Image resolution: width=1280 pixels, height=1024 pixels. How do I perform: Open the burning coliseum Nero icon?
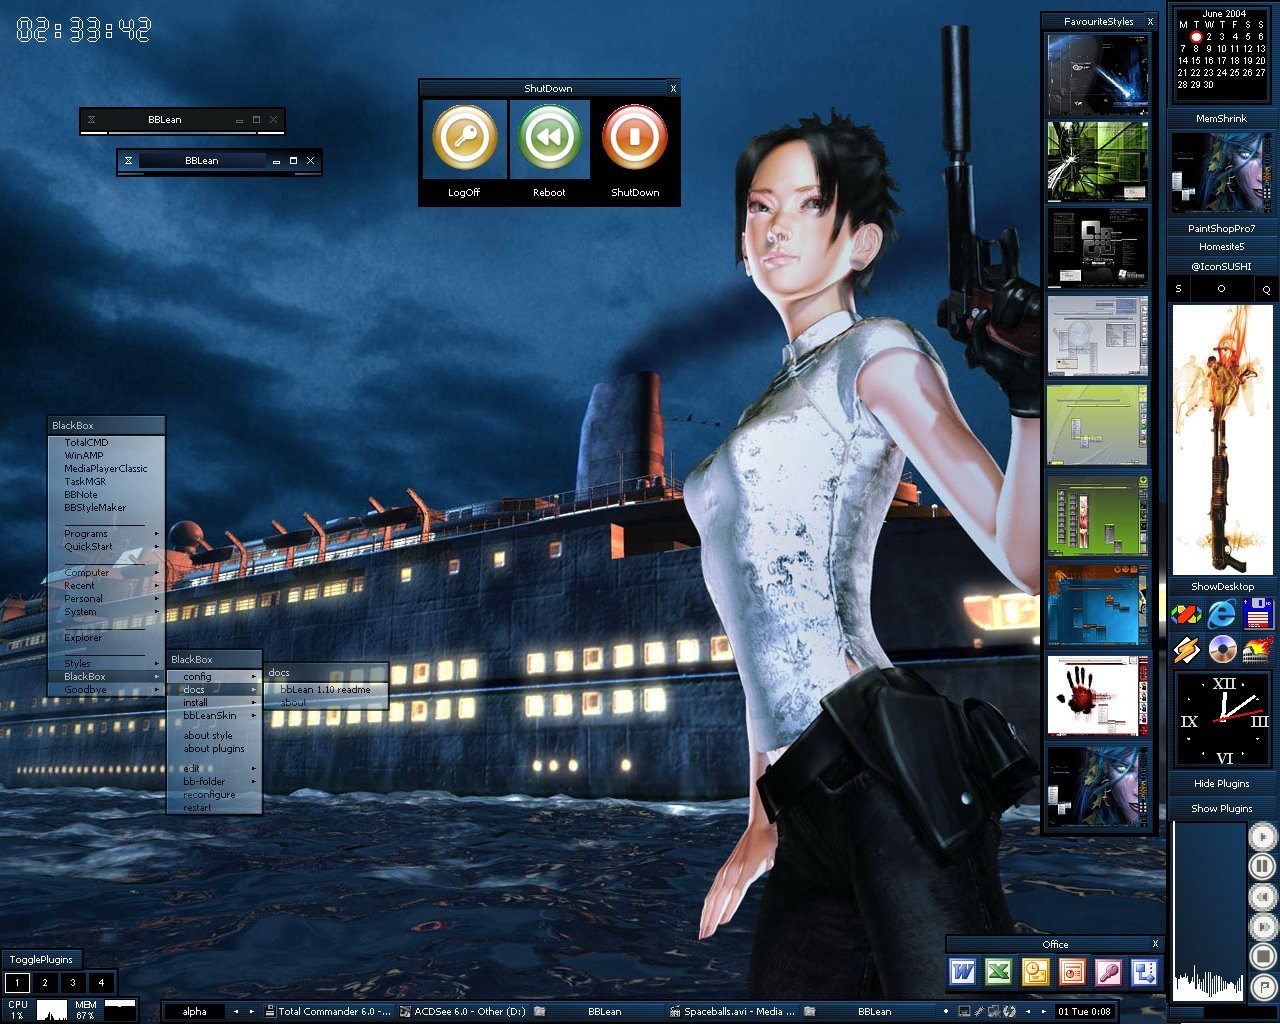point(1258,649)
